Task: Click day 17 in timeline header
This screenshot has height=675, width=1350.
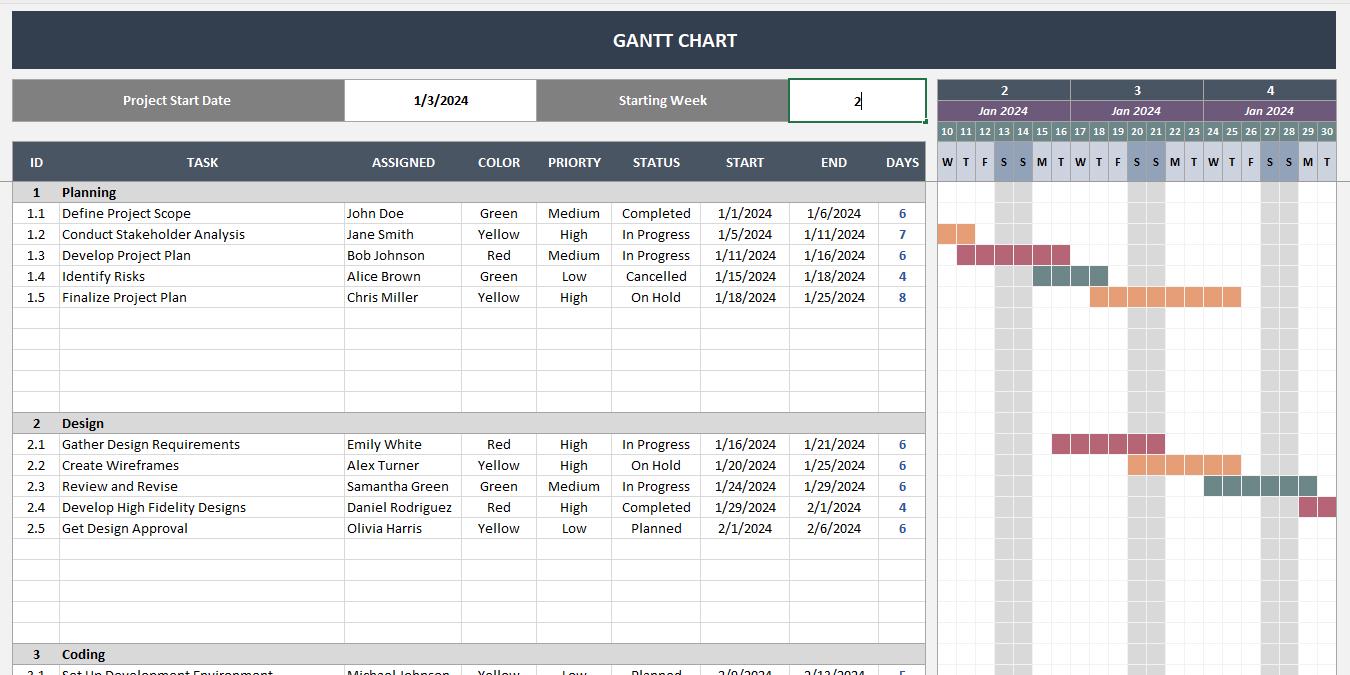Action: [1080, 131]
